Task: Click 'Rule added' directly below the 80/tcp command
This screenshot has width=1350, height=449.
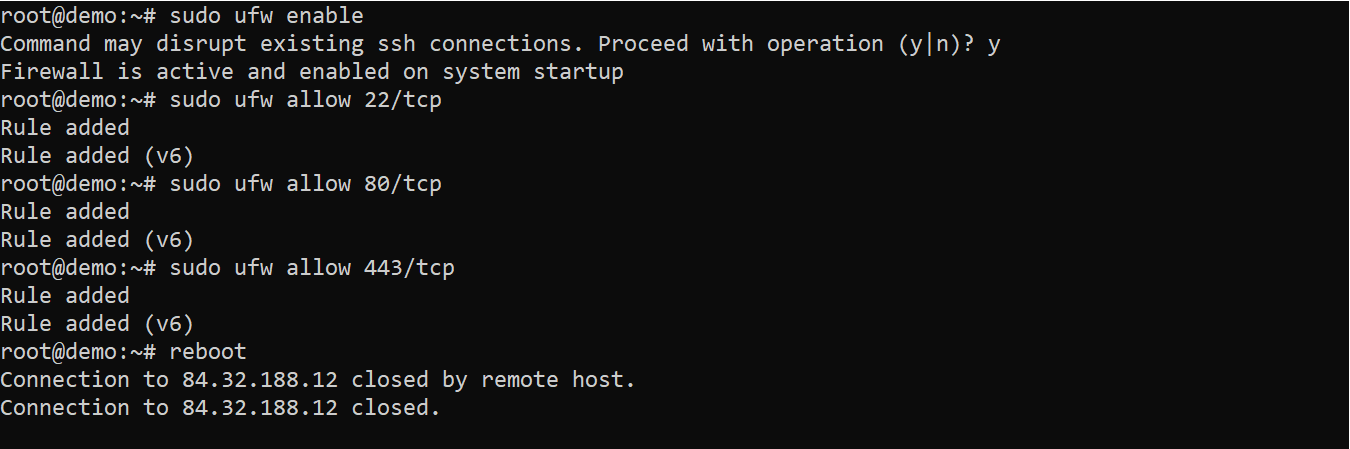Action: (65, 212)
